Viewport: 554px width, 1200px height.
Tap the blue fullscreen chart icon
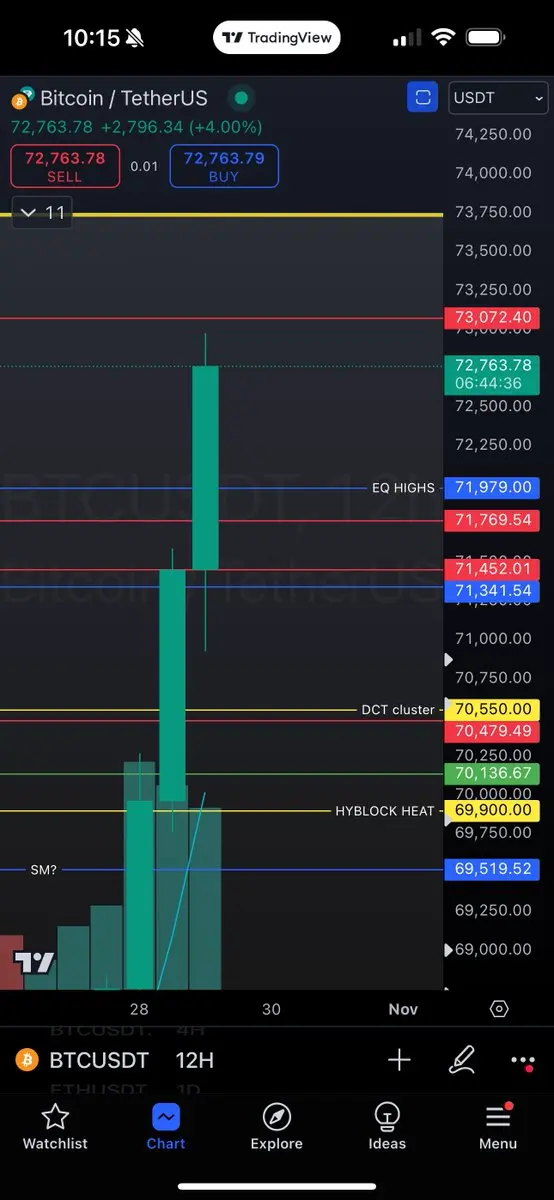point(422,98)
